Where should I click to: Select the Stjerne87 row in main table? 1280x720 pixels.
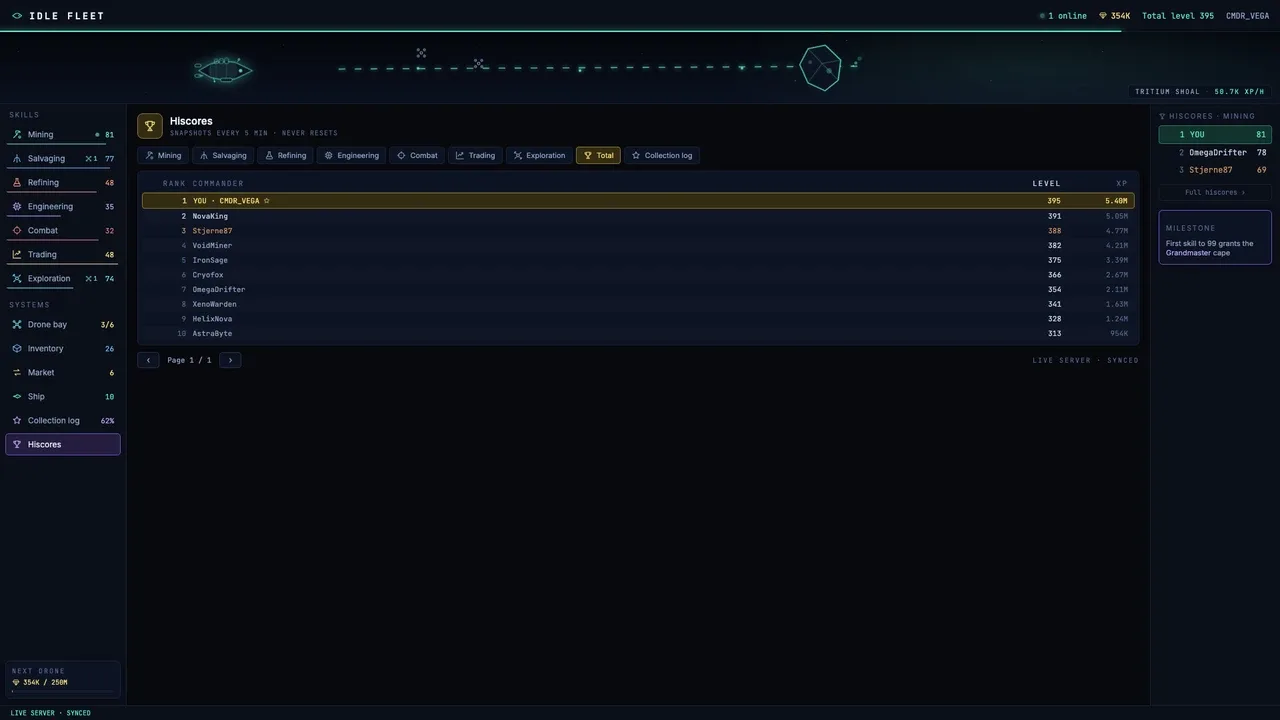click(638, 231)
